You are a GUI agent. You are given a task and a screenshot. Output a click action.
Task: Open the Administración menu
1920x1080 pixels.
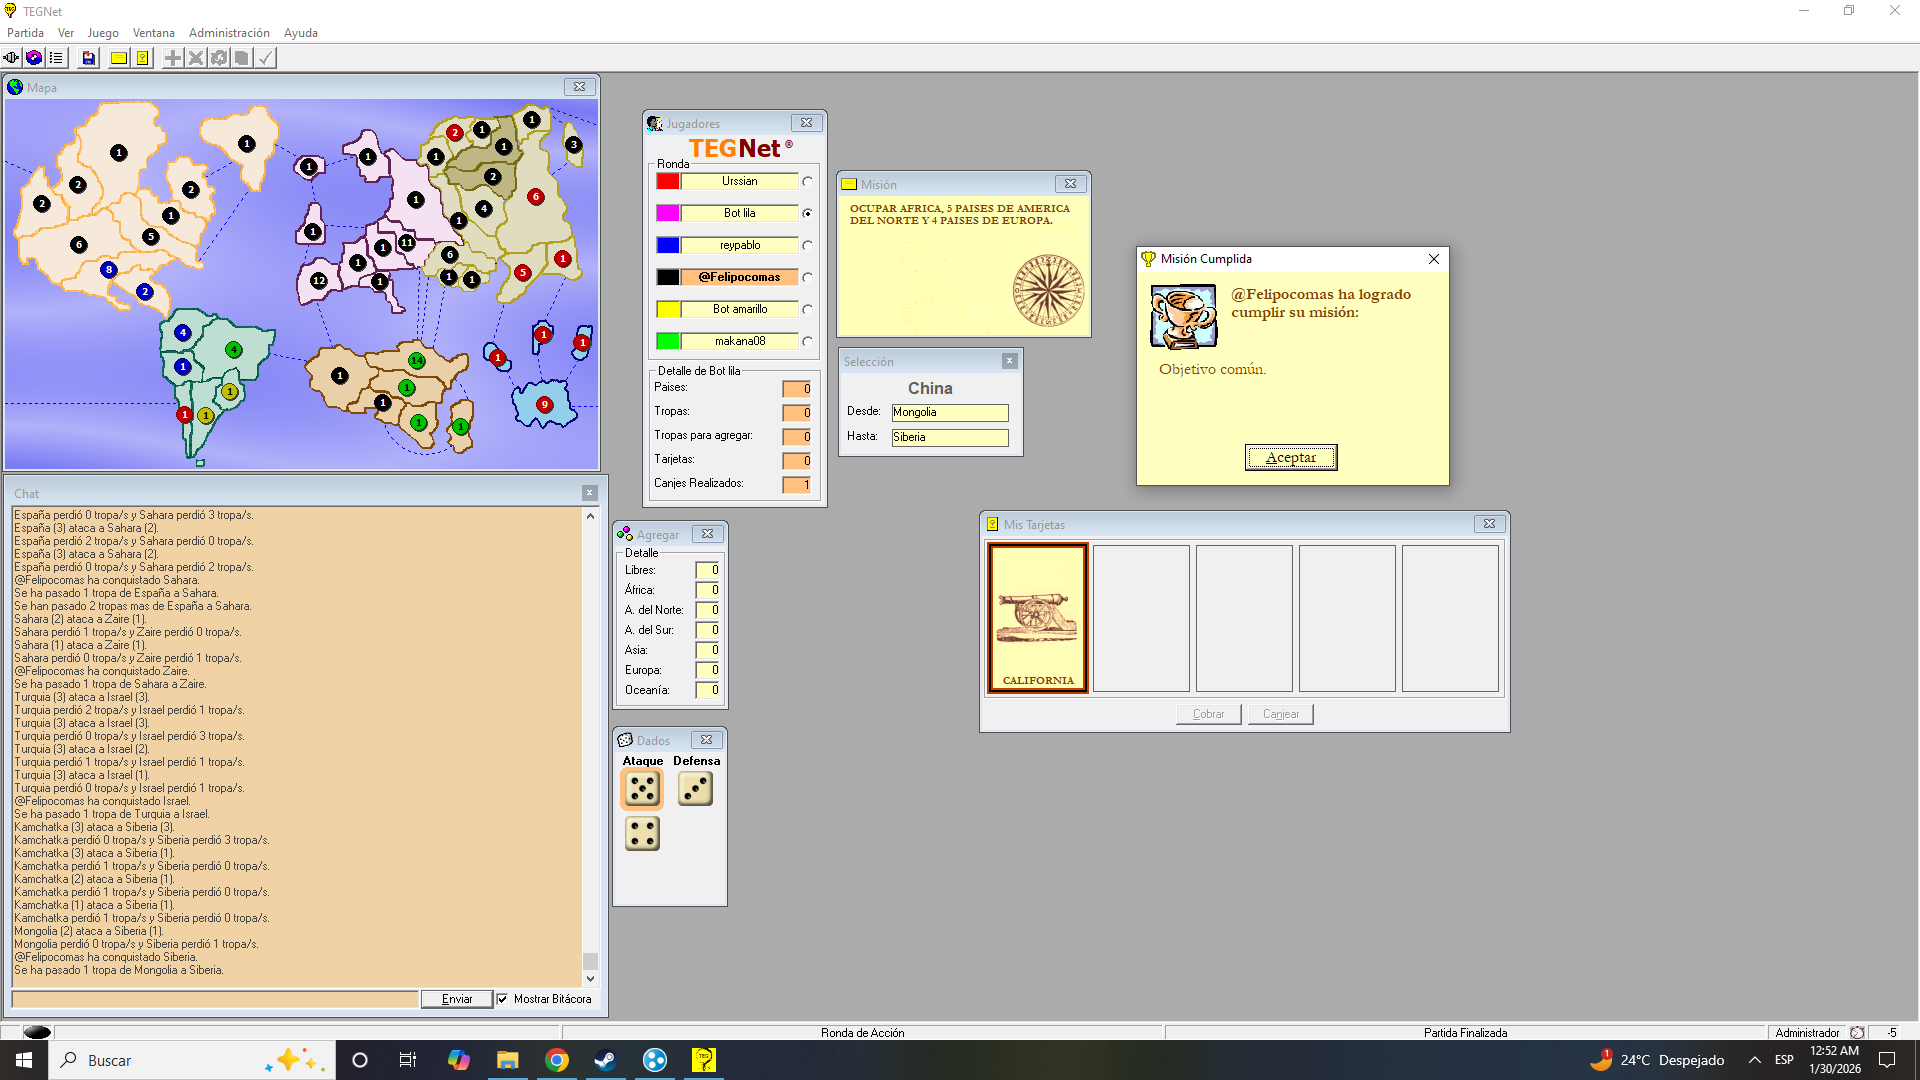(229, 33)
